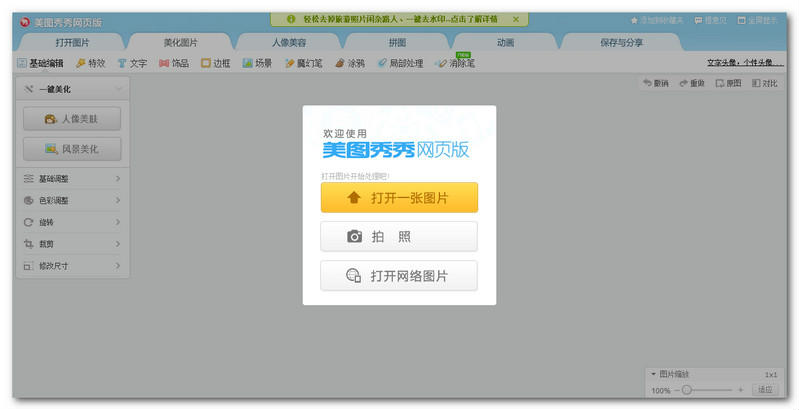
Task: Open the green banner watermark removal details link
Action: coord(401,19)
